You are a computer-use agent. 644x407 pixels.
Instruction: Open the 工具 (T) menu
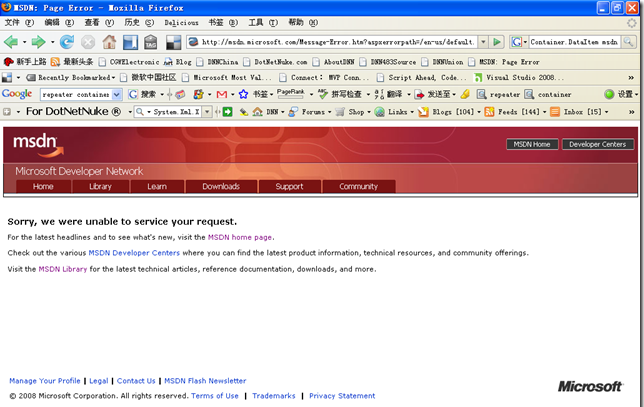point(263,23)
